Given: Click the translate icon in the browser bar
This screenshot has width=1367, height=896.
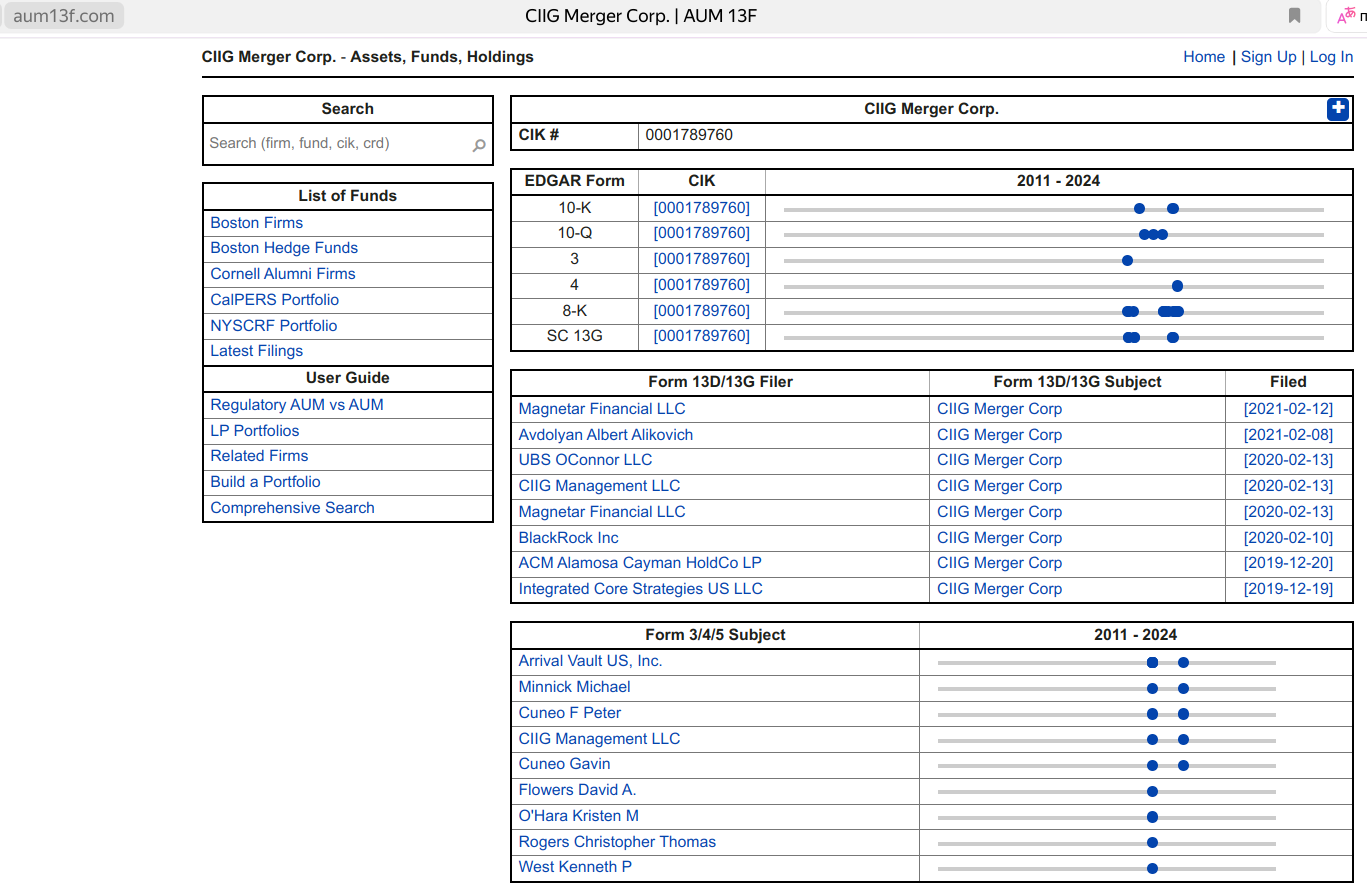Looking at the screenshot, I should [x=1346, y=16].
